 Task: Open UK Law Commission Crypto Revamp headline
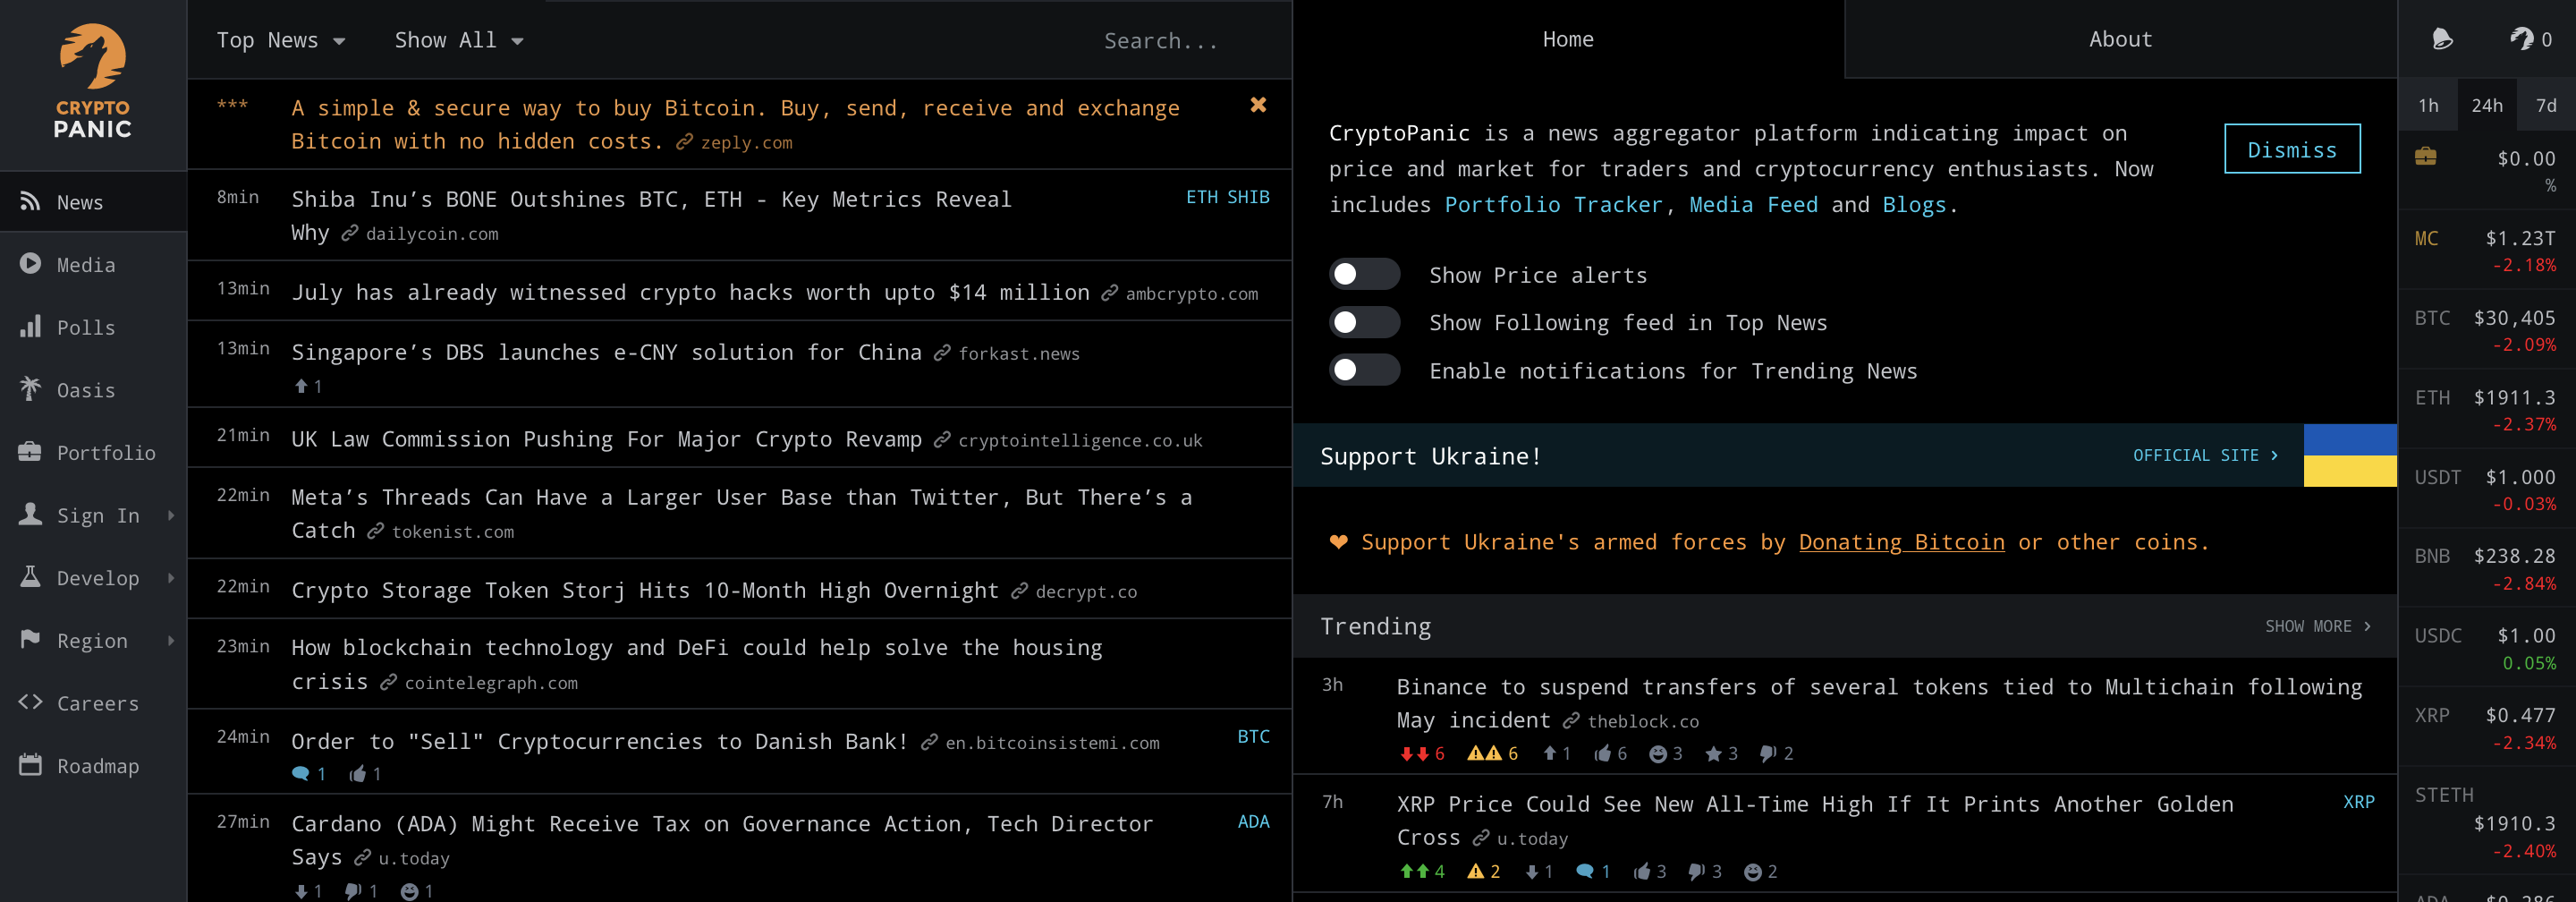click(606, 439)
